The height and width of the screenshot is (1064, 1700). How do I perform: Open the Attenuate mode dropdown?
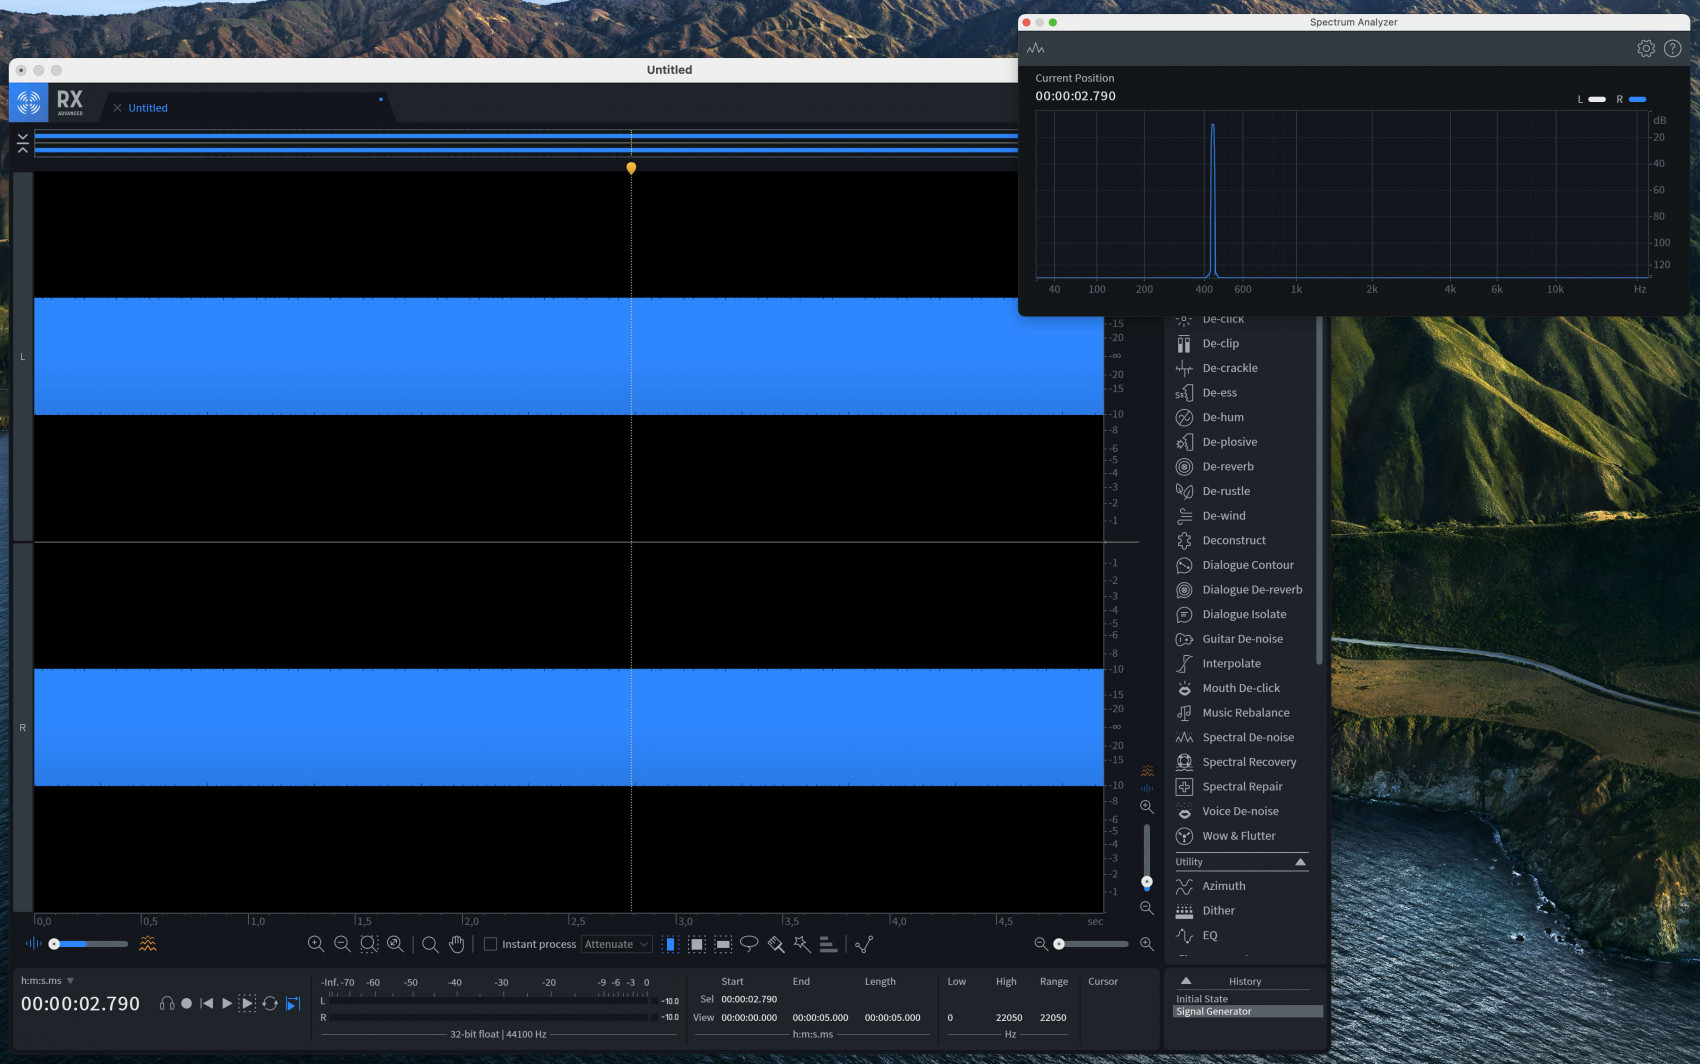[616, 944]
